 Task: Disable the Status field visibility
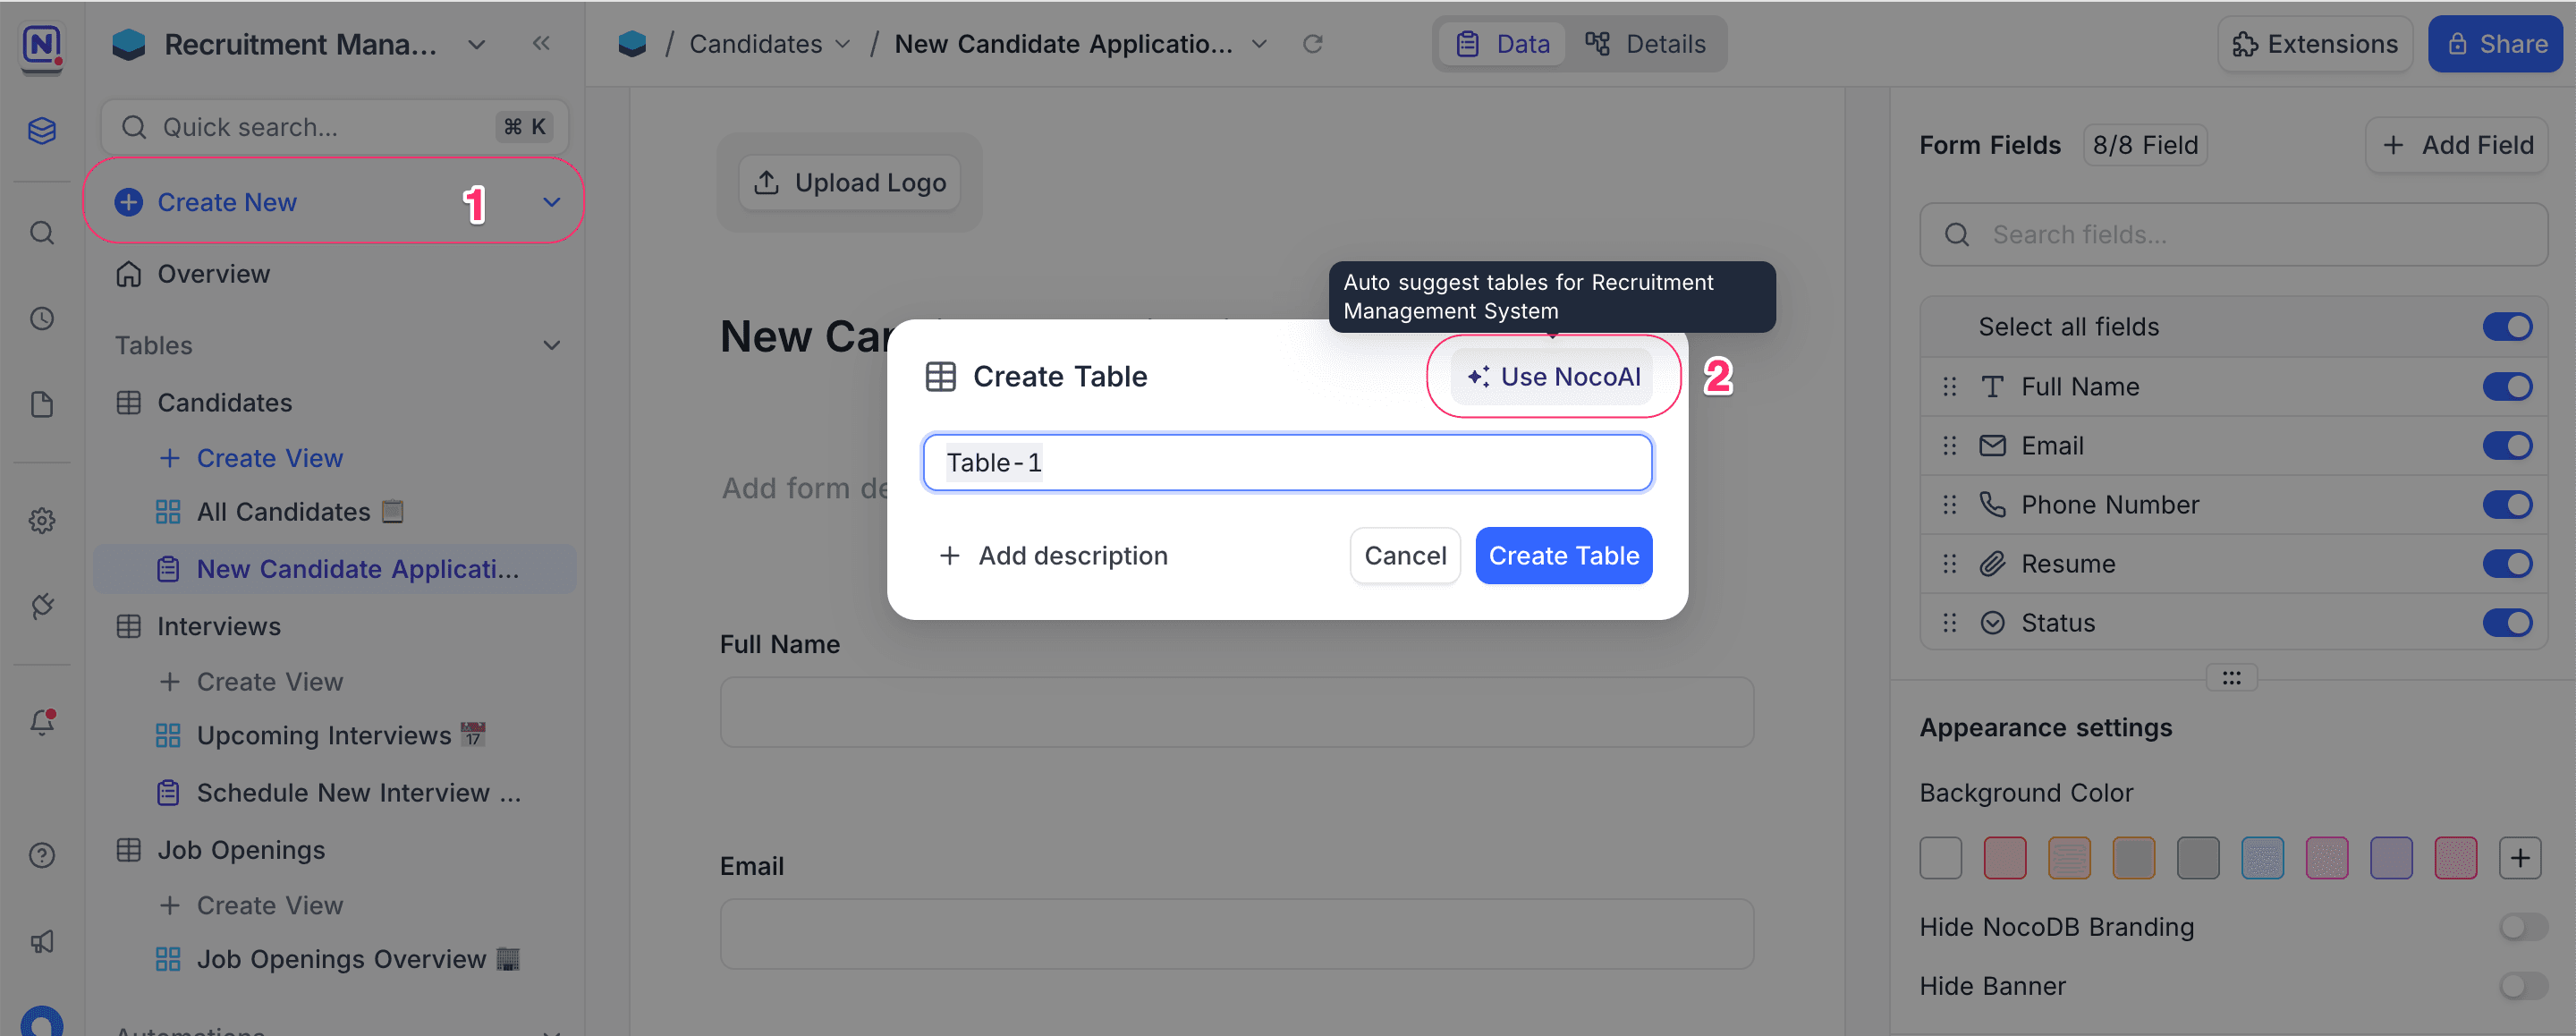(2507, 622)
